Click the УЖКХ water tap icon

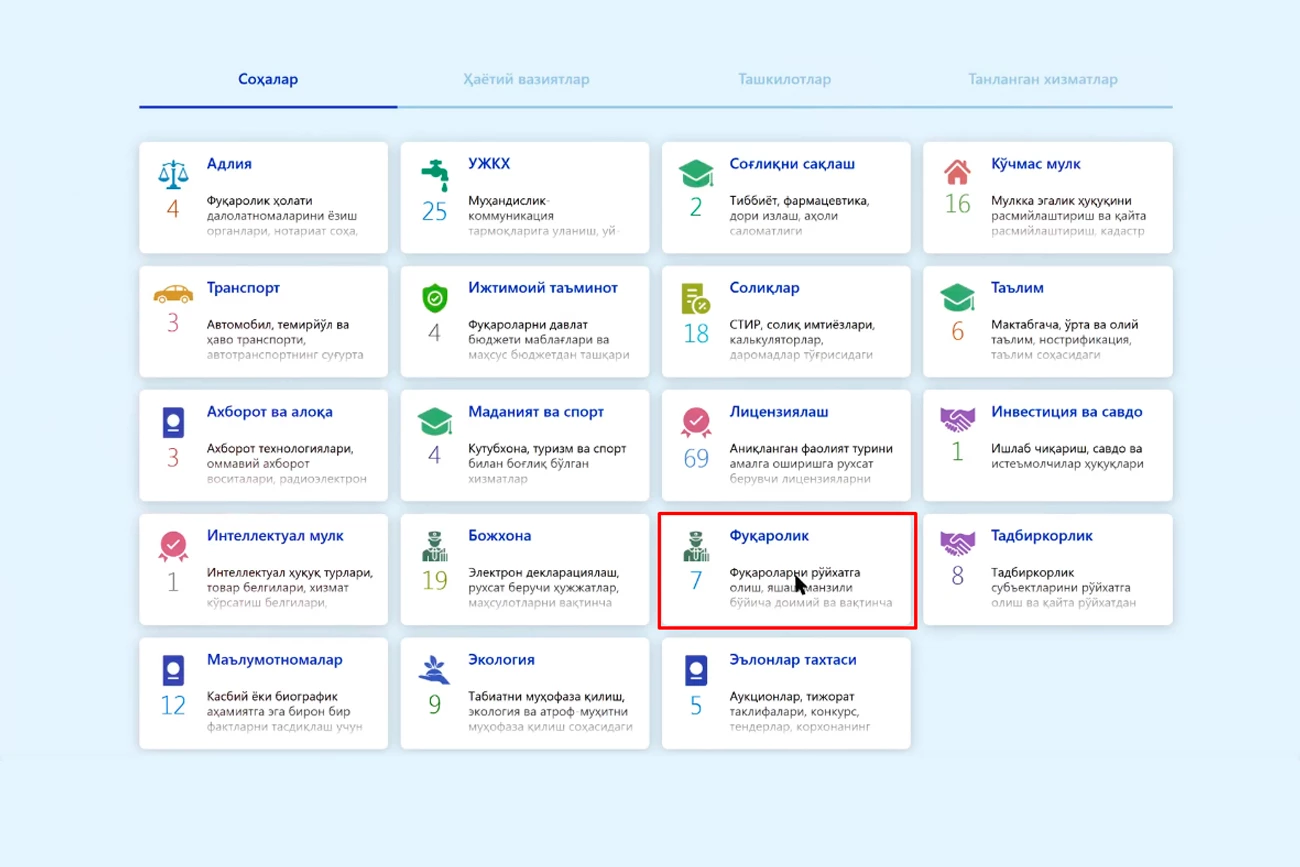coord(435,174)
